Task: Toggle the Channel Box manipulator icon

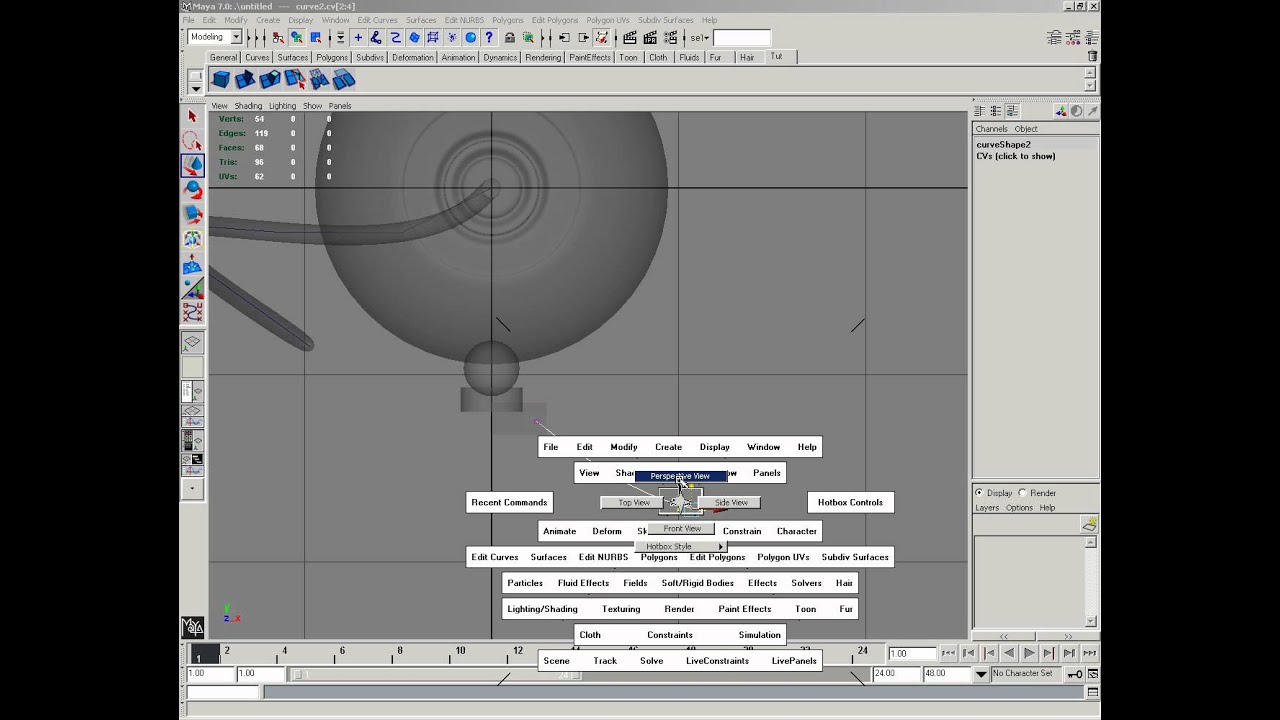Action: 1061,111
